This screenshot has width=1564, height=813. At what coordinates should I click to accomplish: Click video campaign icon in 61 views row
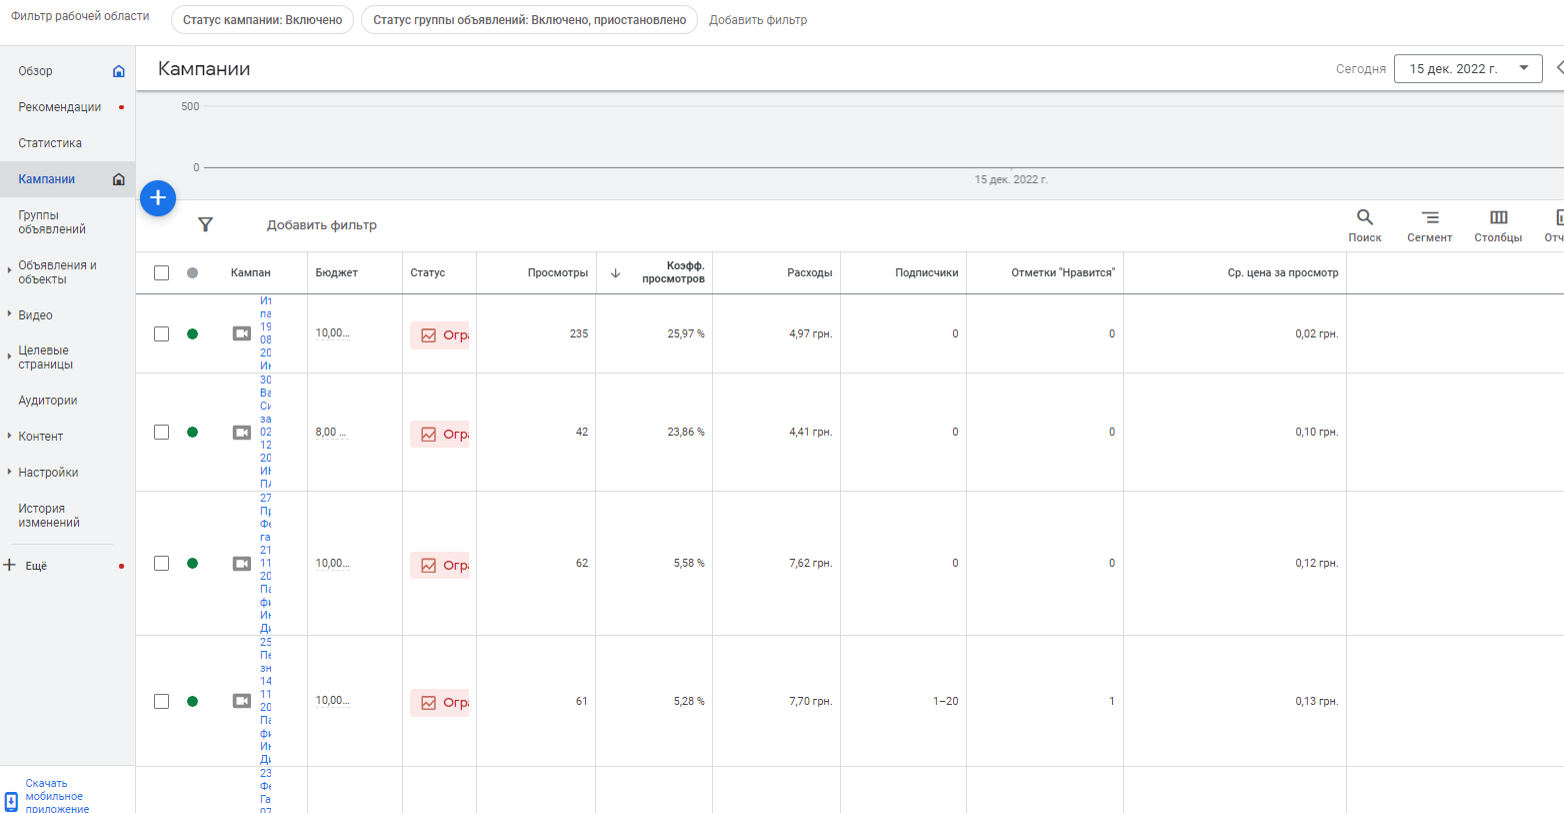click(x=242, y=701)
